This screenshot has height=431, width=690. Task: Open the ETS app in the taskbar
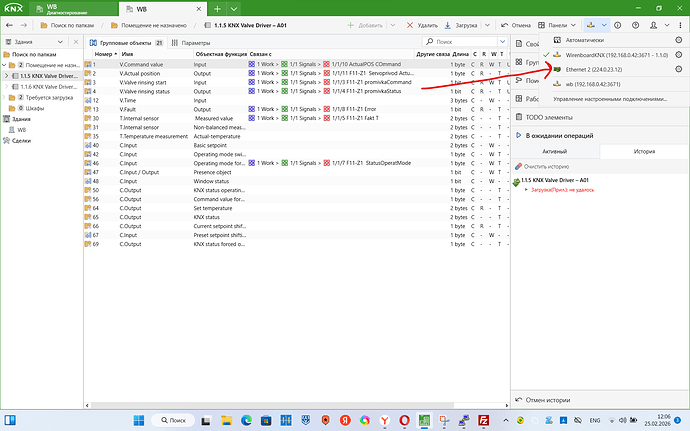click(424, 420)
